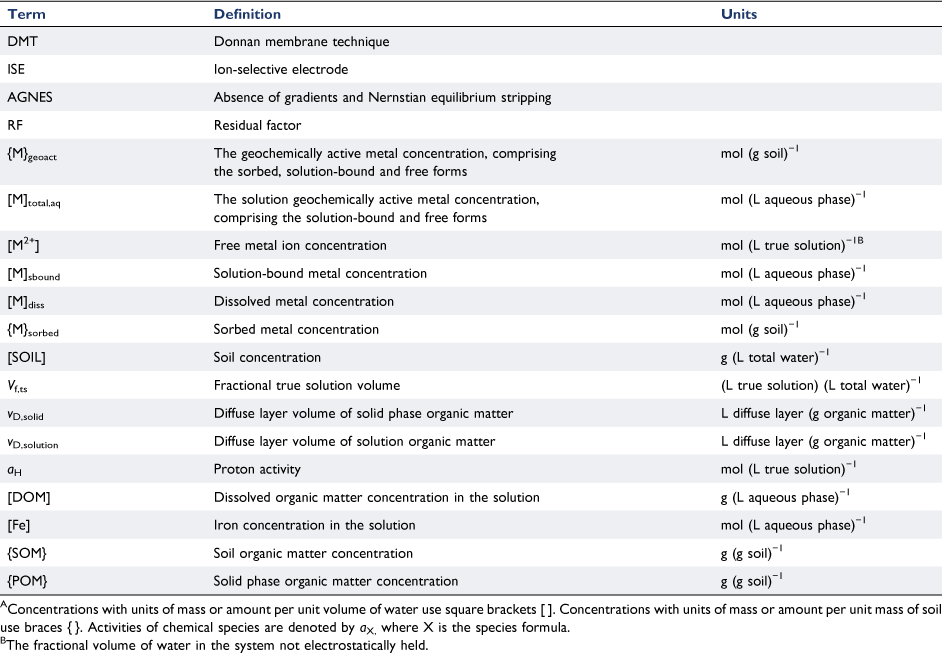
Task: Click Dissolved metal concentration definition
Action: pyautogui.click(x=303, y=301)
